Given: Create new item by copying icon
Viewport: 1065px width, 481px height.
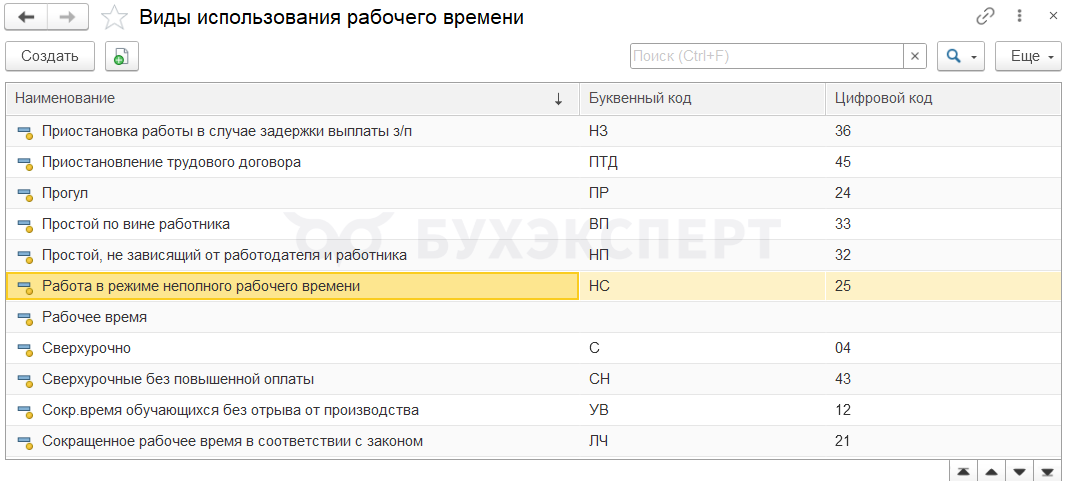Looking at the screenshot, I should [122, 56].
